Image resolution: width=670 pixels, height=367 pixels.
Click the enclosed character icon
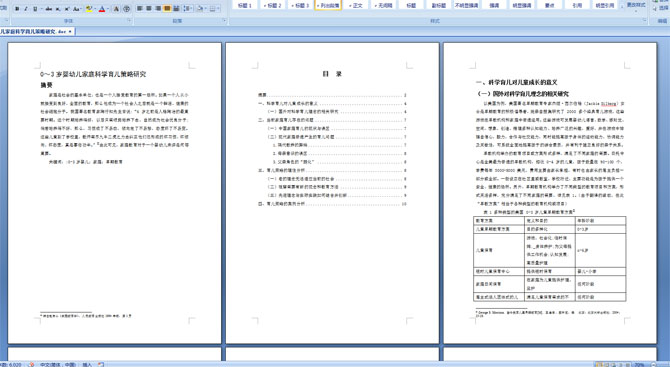click(126, 9)
